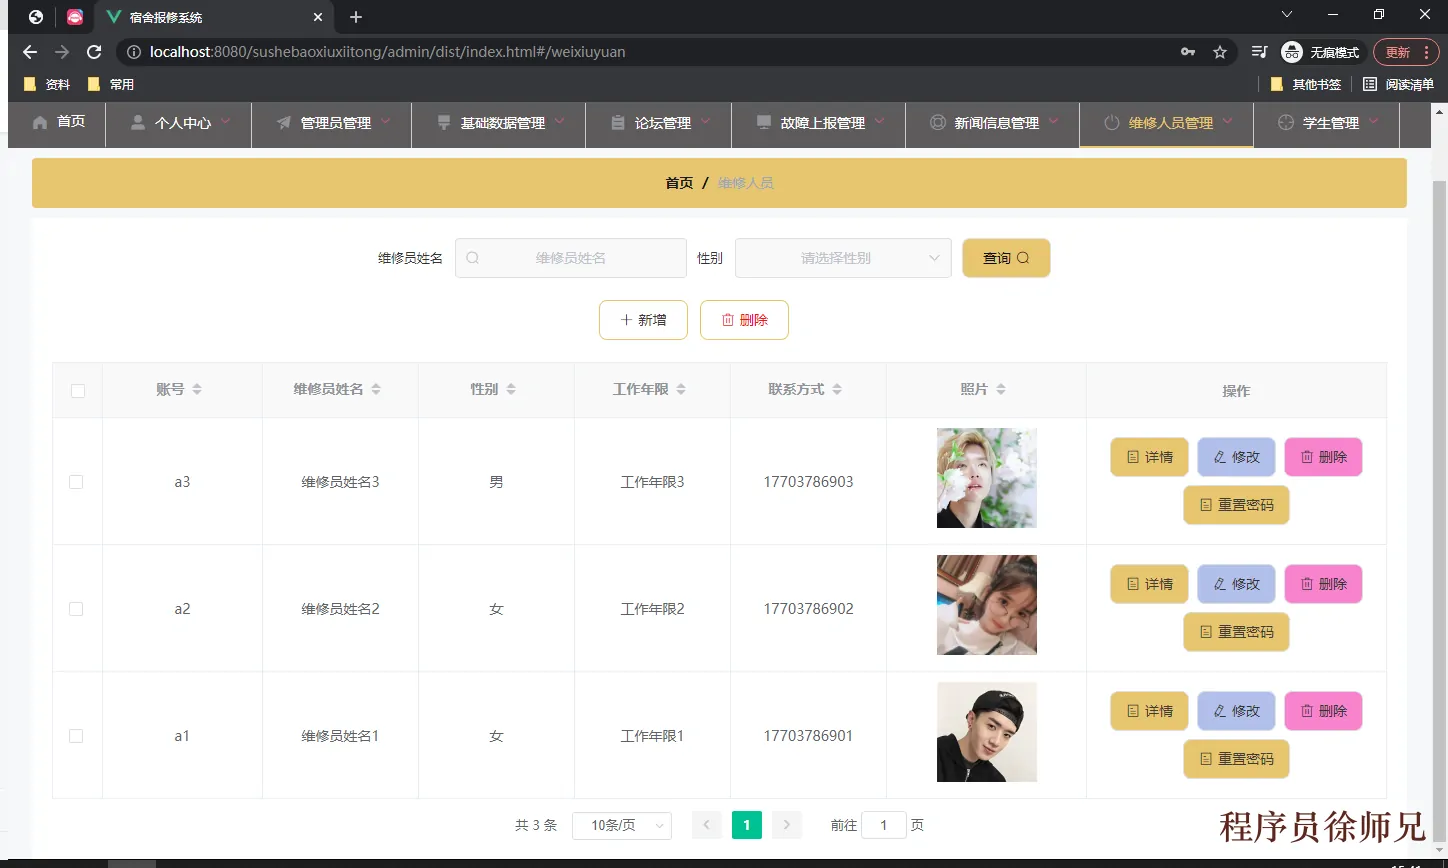Click 重置密码 for row a2
The height and width of the screenshot is (868, 1448).
point(1236,632)
